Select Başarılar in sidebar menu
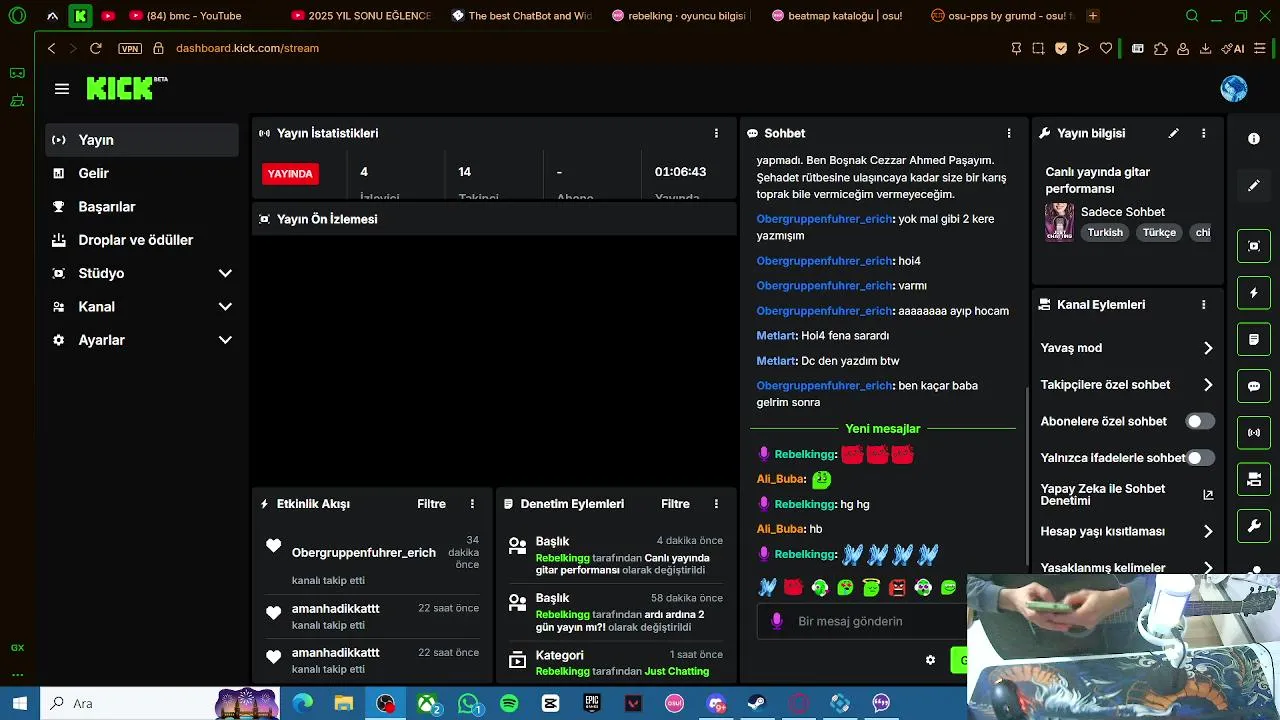1280x720 pixels. pyautogui.click(x=142, y=207)
